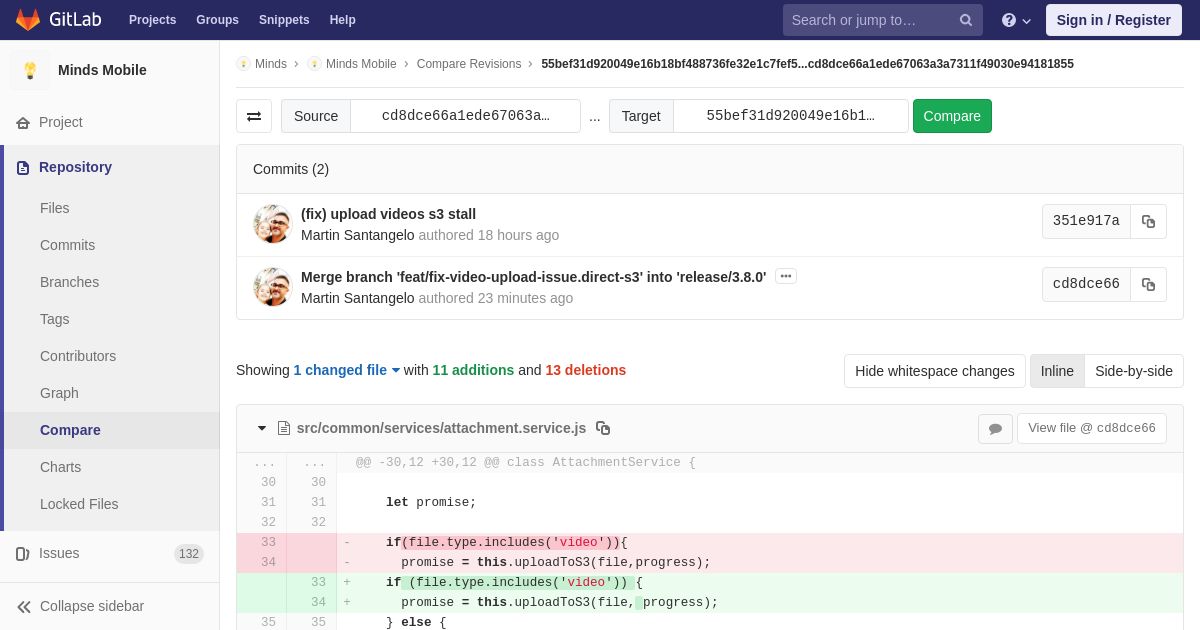Open the Snippets menu item
Viewport: 1200px width, 630px height.
click(284, 20)
